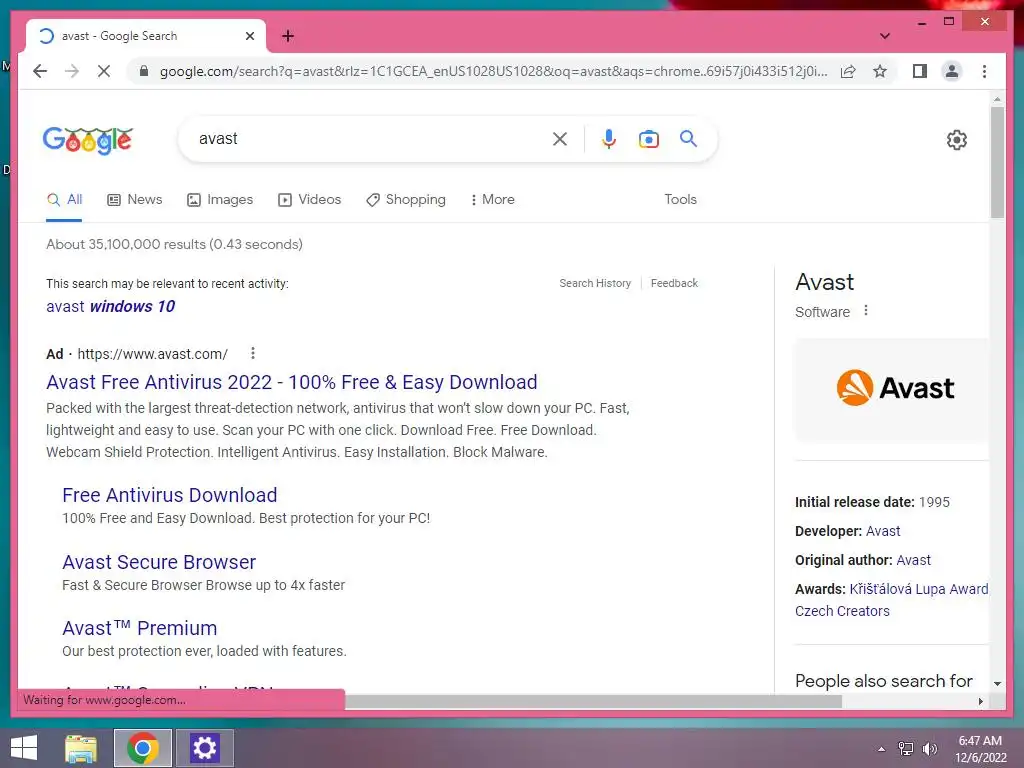Select the All results tab
Screen dimensions: 1024x768
(x=64, y=200)
